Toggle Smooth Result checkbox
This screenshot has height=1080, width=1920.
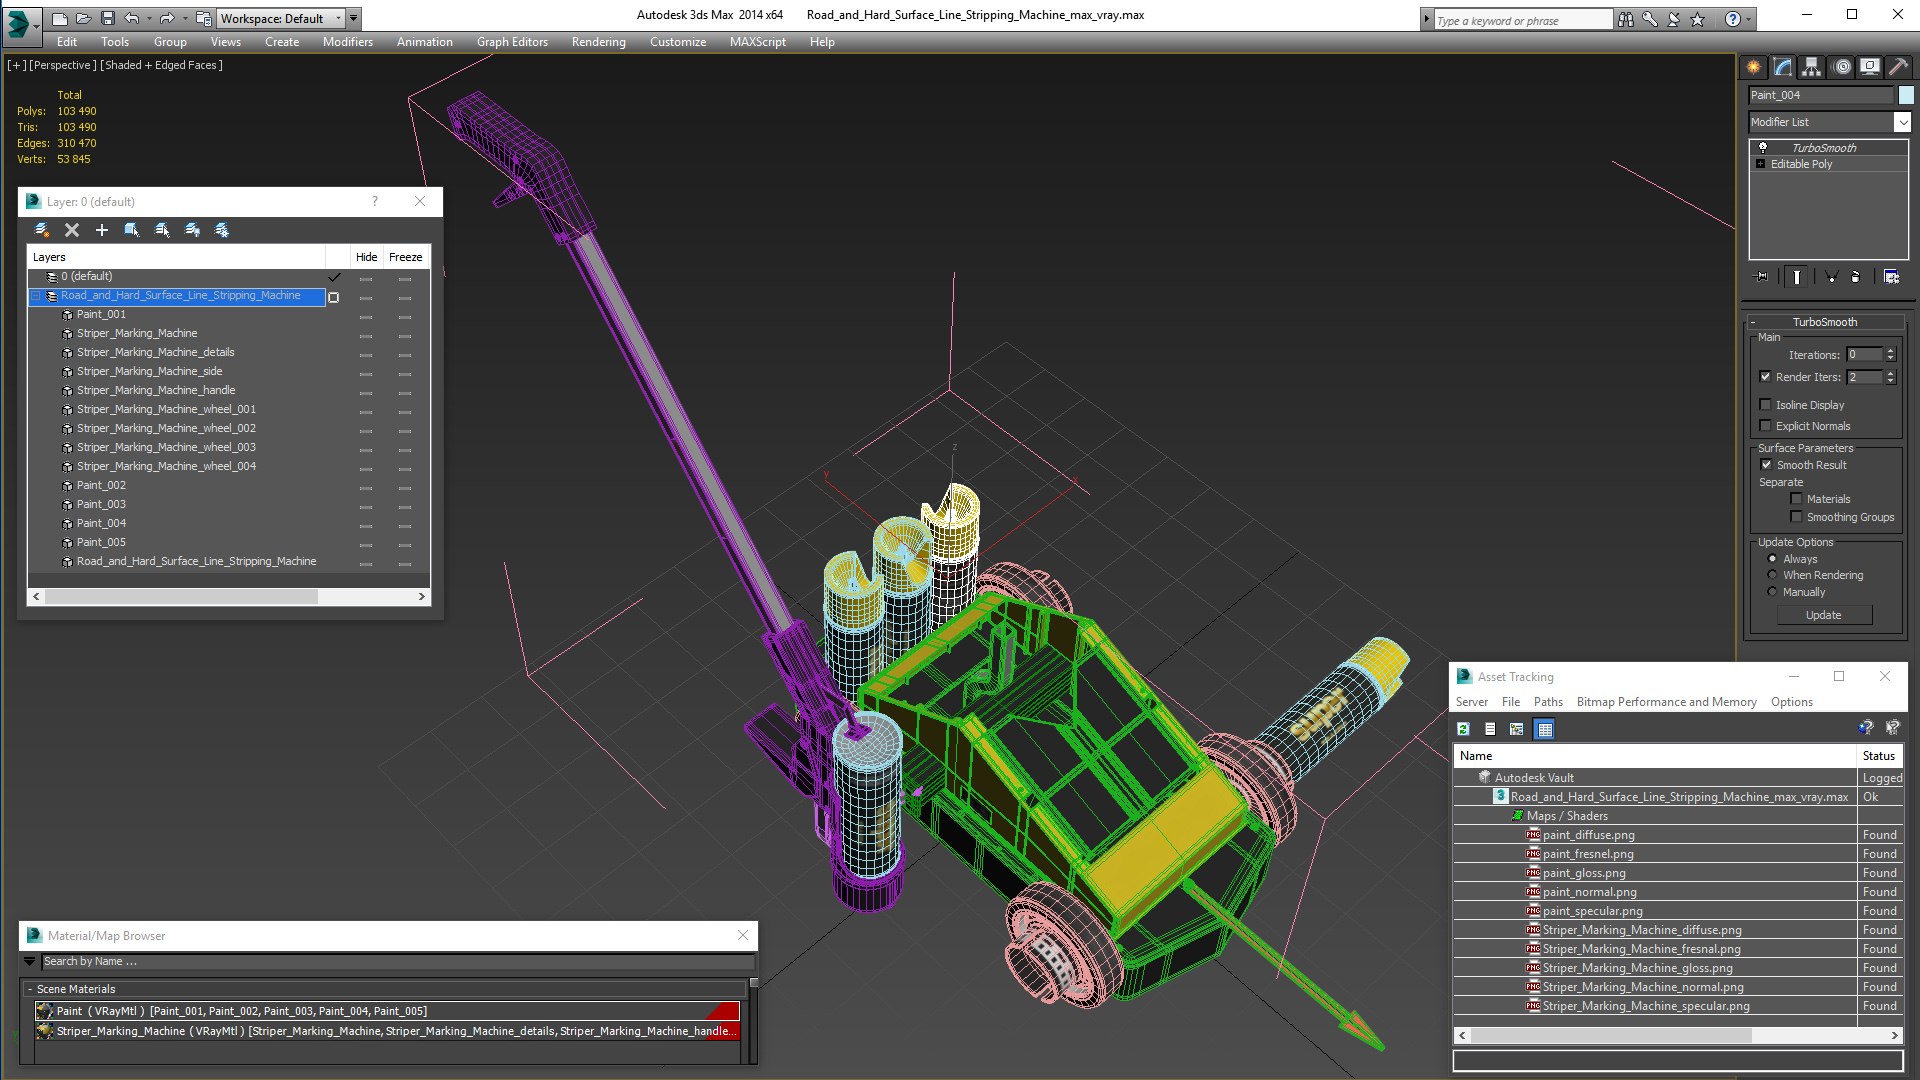1766,465
